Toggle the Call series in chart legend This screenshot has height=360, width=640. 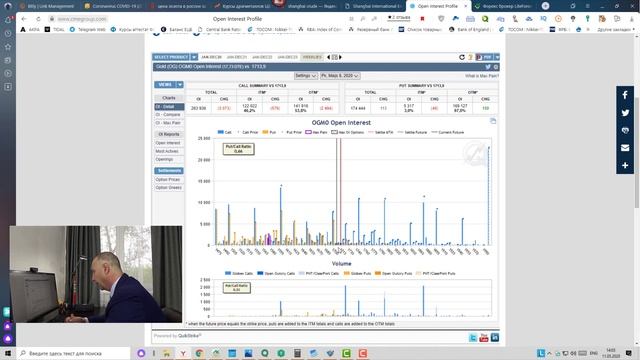224,132
